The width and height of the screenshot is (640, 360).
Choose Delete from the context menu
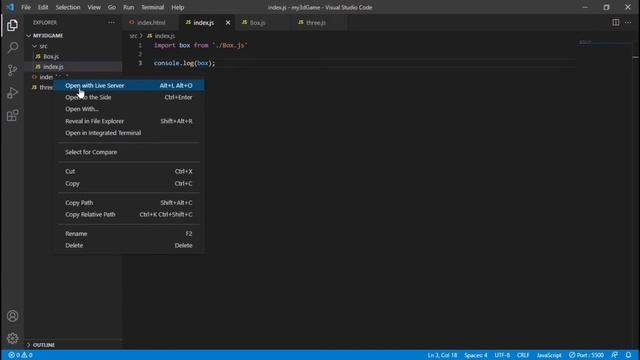[129, 246]
